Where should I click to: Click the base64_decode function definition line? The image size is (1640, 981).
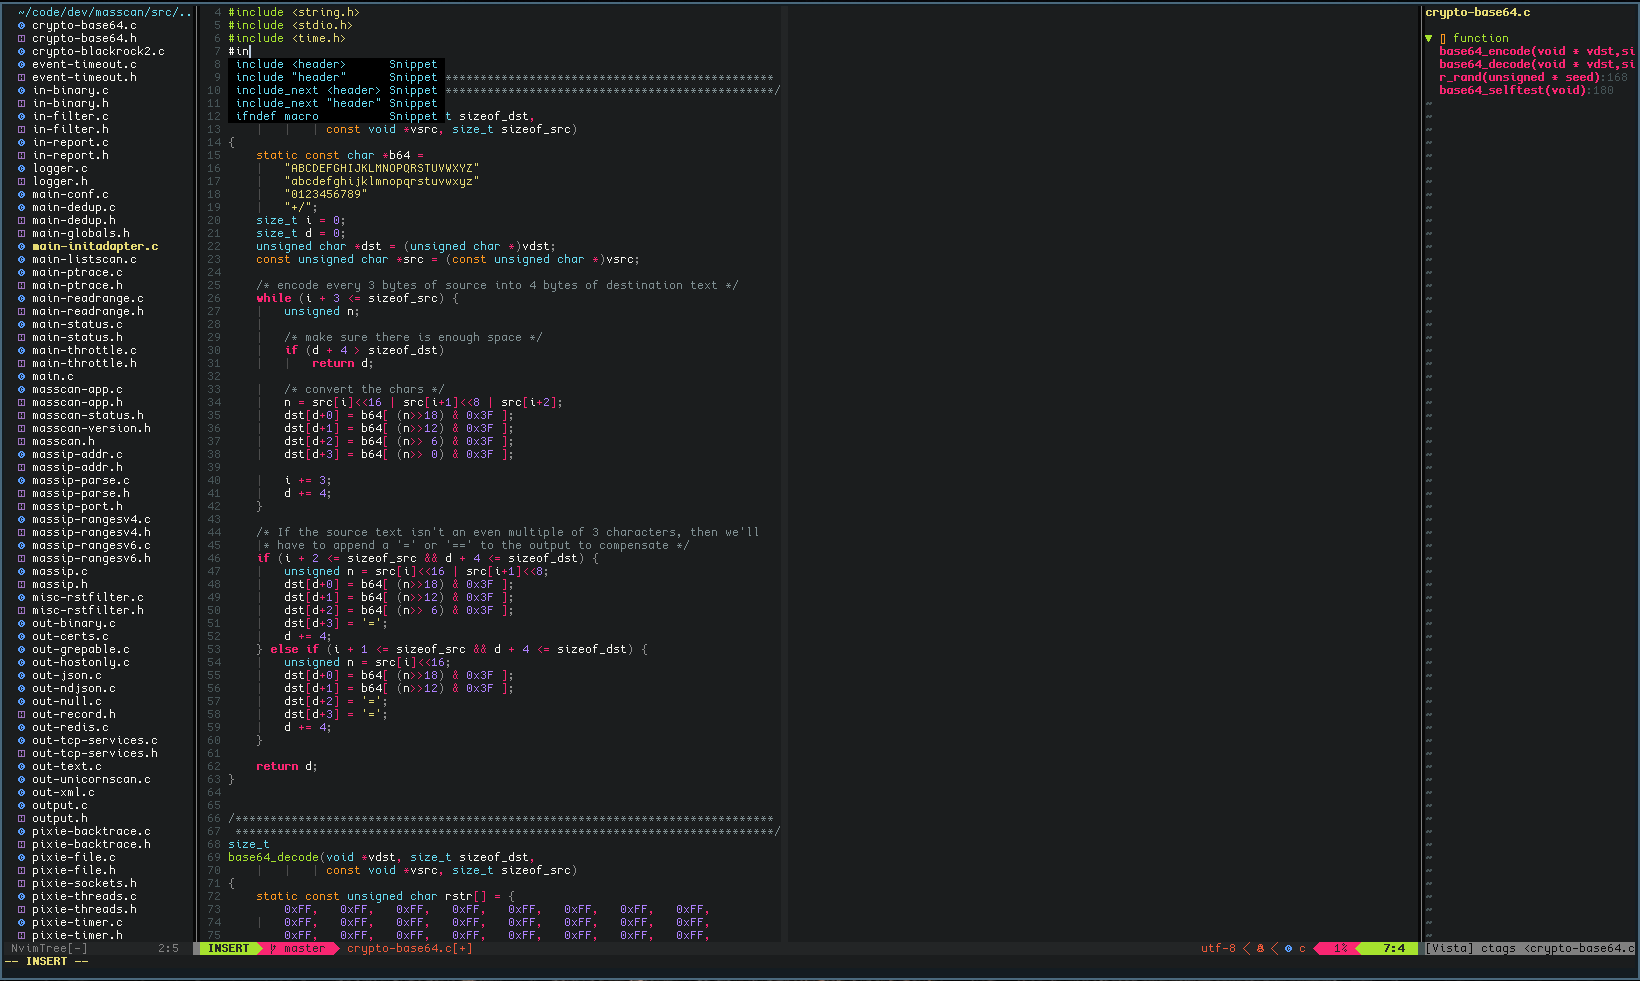pyautogui.click(x=381, y=857)
